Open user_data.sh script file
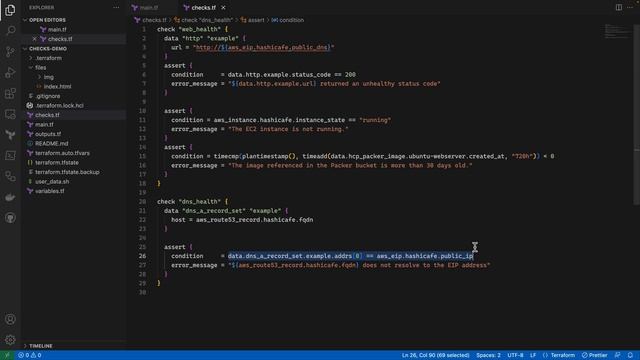The height and width of the screenshot is (360, 640). click(52, 181)
